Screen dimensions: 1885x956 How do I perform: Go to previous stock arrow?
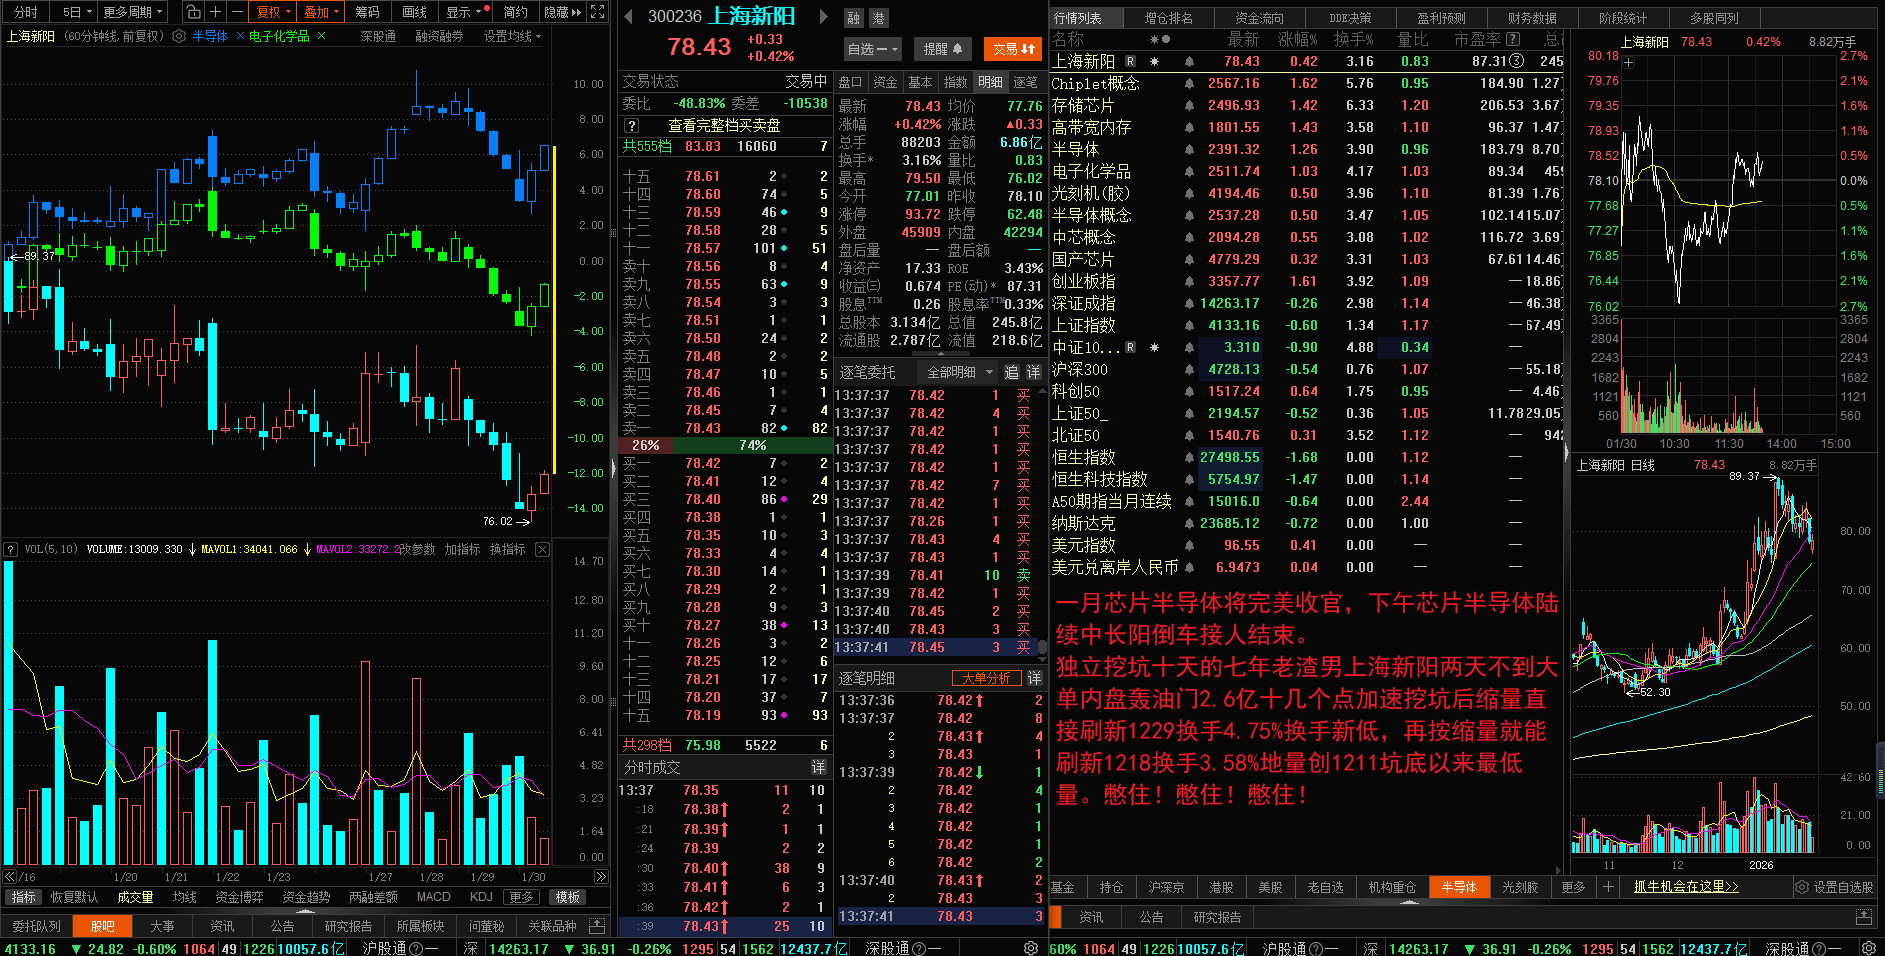tap(628, 16)
